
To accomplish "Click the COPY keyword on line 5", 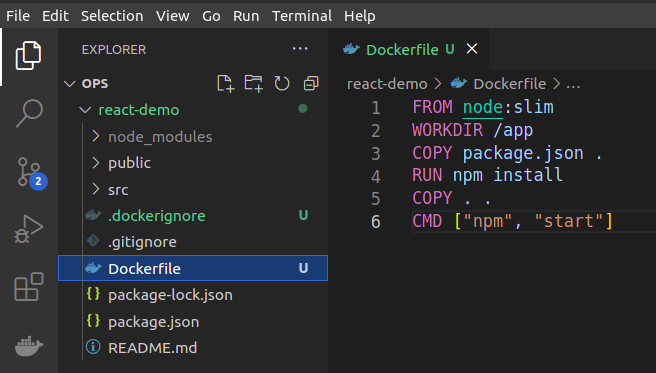I will [x=432, y=198].
